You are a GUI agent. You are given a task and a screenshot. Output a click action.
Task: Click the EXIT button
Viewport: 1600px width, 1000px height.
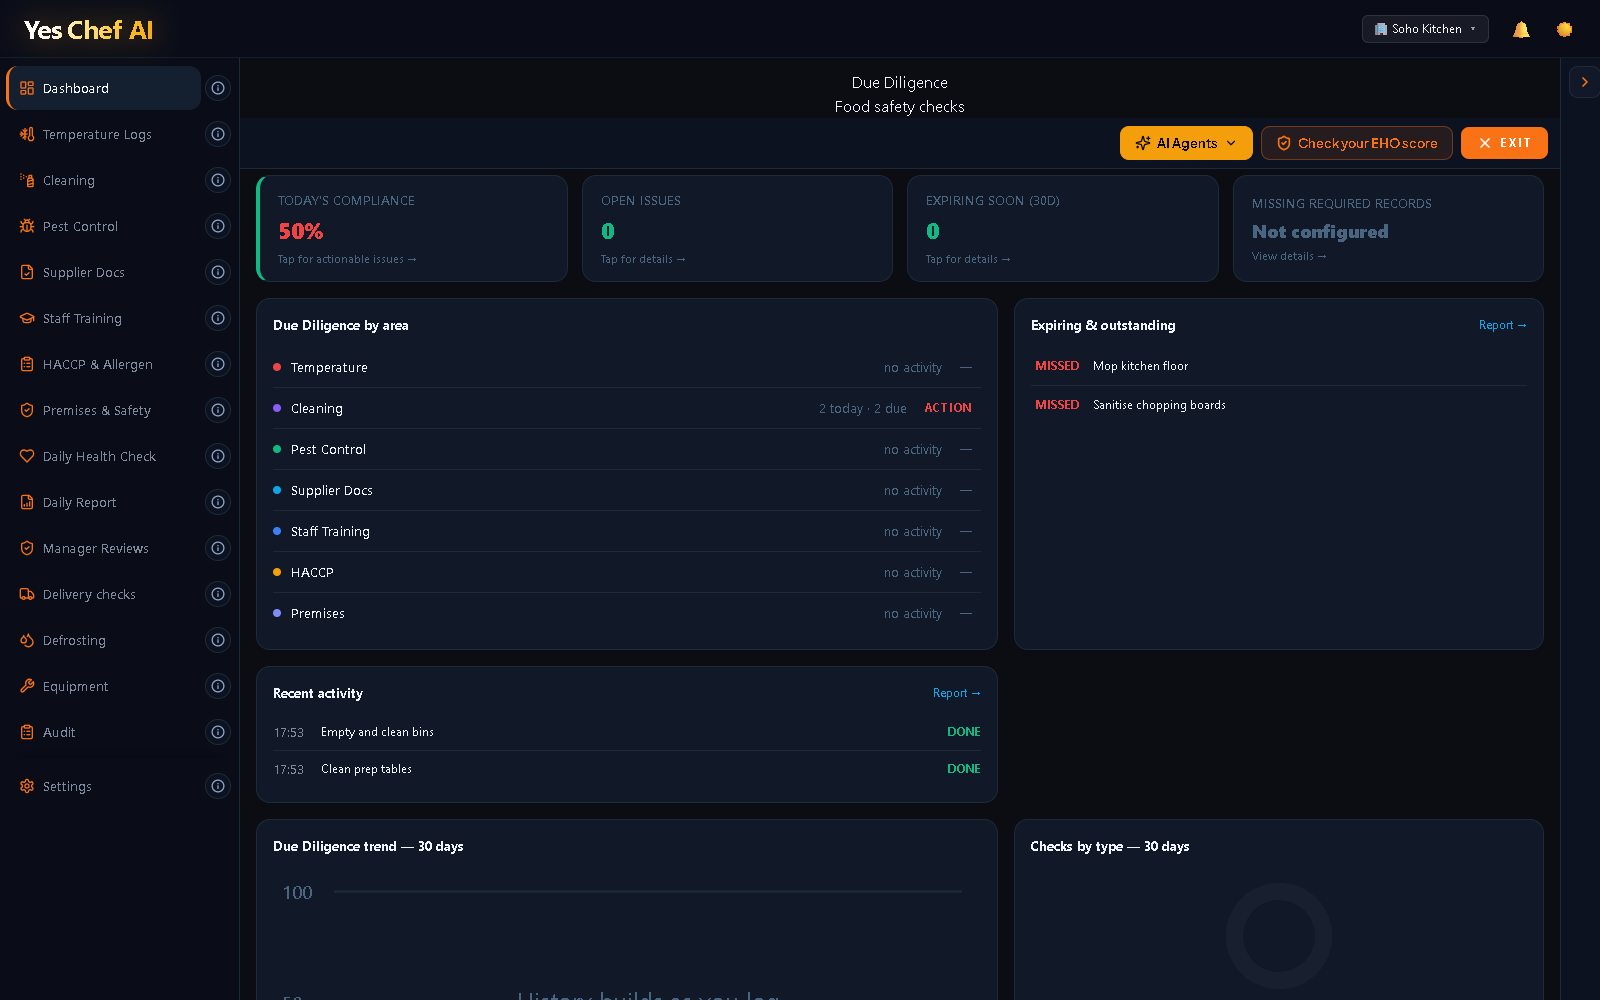(x=1504, y=143)
